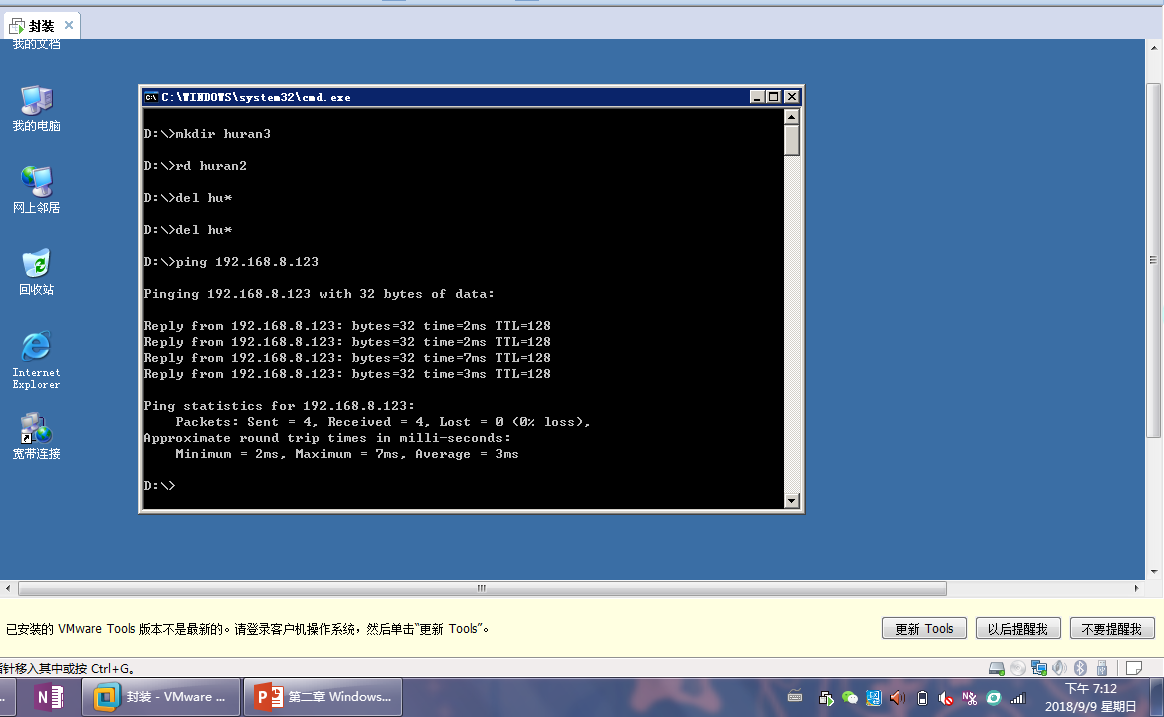Click VMware horizontal scrollbar left arrow

pyautogui.click(x=7, y=589)
